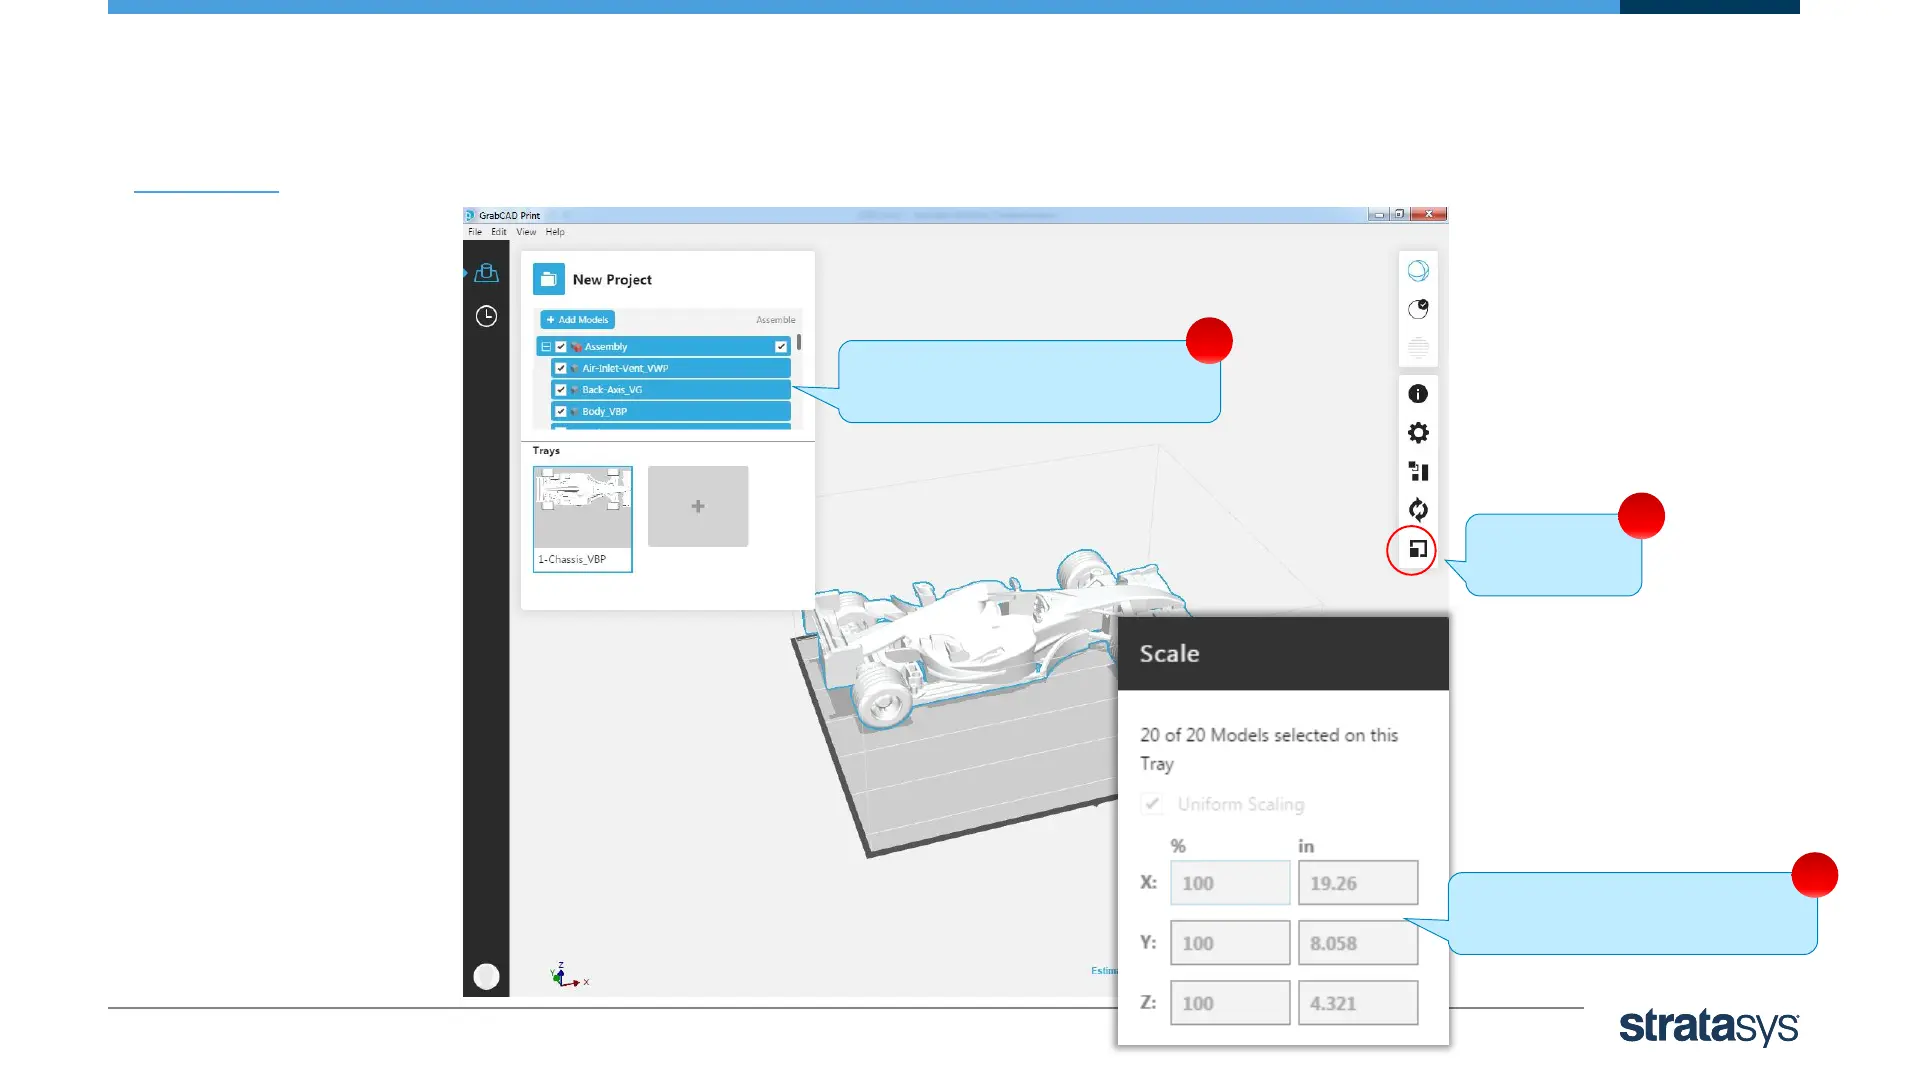1920x1080 pixels.
Task: Click the X percent scale field
Action: tap(1229, 883)
